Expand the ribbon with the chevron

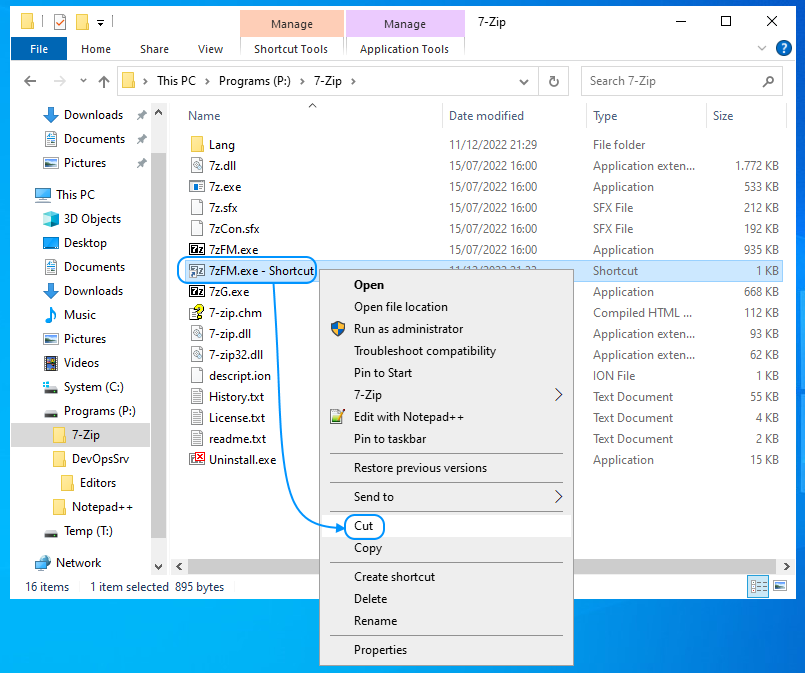click(762, 48)
